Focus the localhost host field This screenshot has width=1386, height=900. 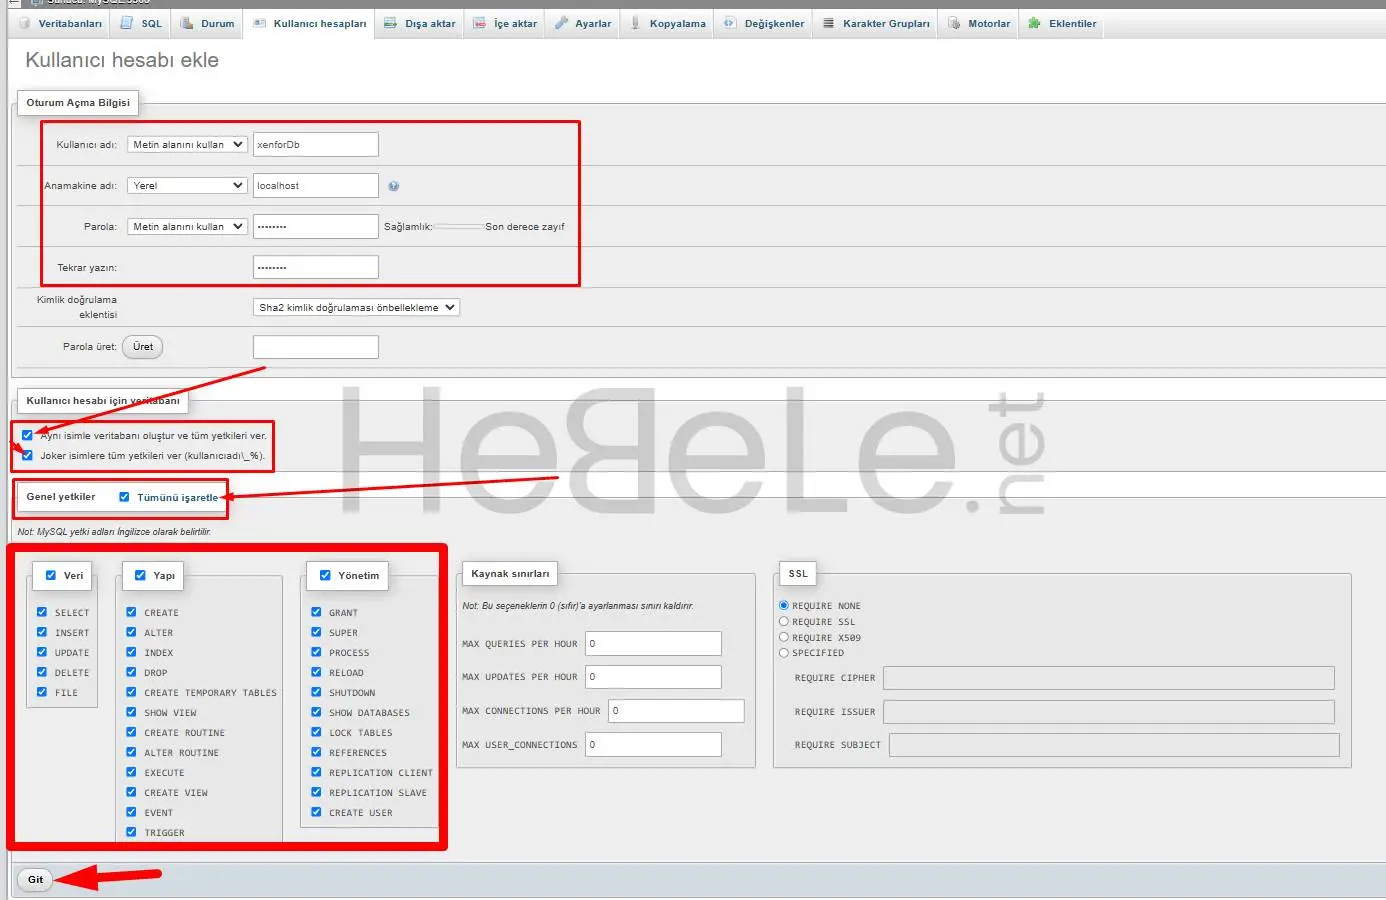316,186
